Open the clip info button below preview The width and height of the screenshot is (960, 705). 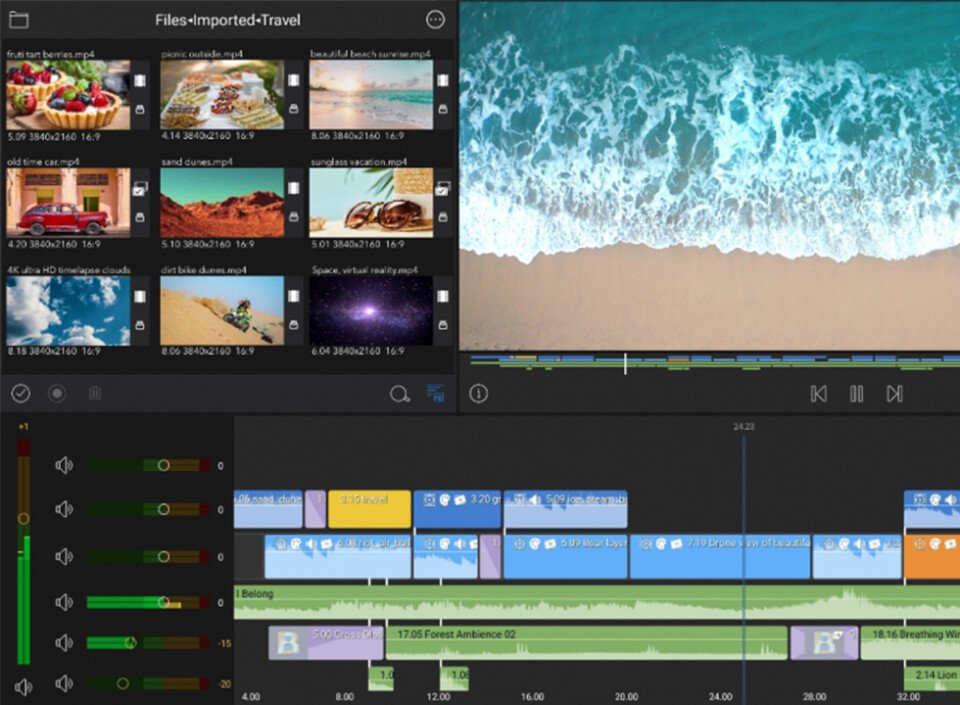[x=479, y=394]
